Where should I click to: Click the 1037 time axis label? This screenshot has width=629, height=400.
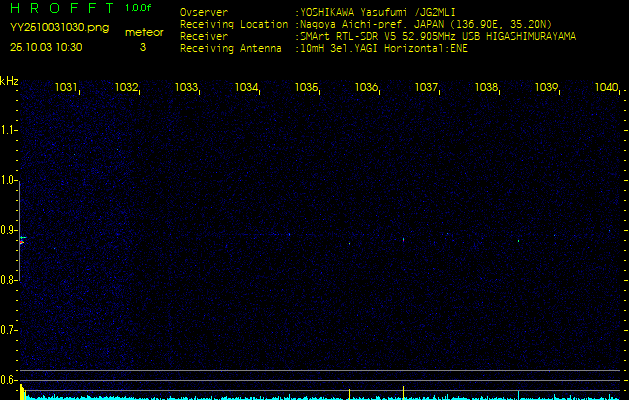(x=426, y=87)
